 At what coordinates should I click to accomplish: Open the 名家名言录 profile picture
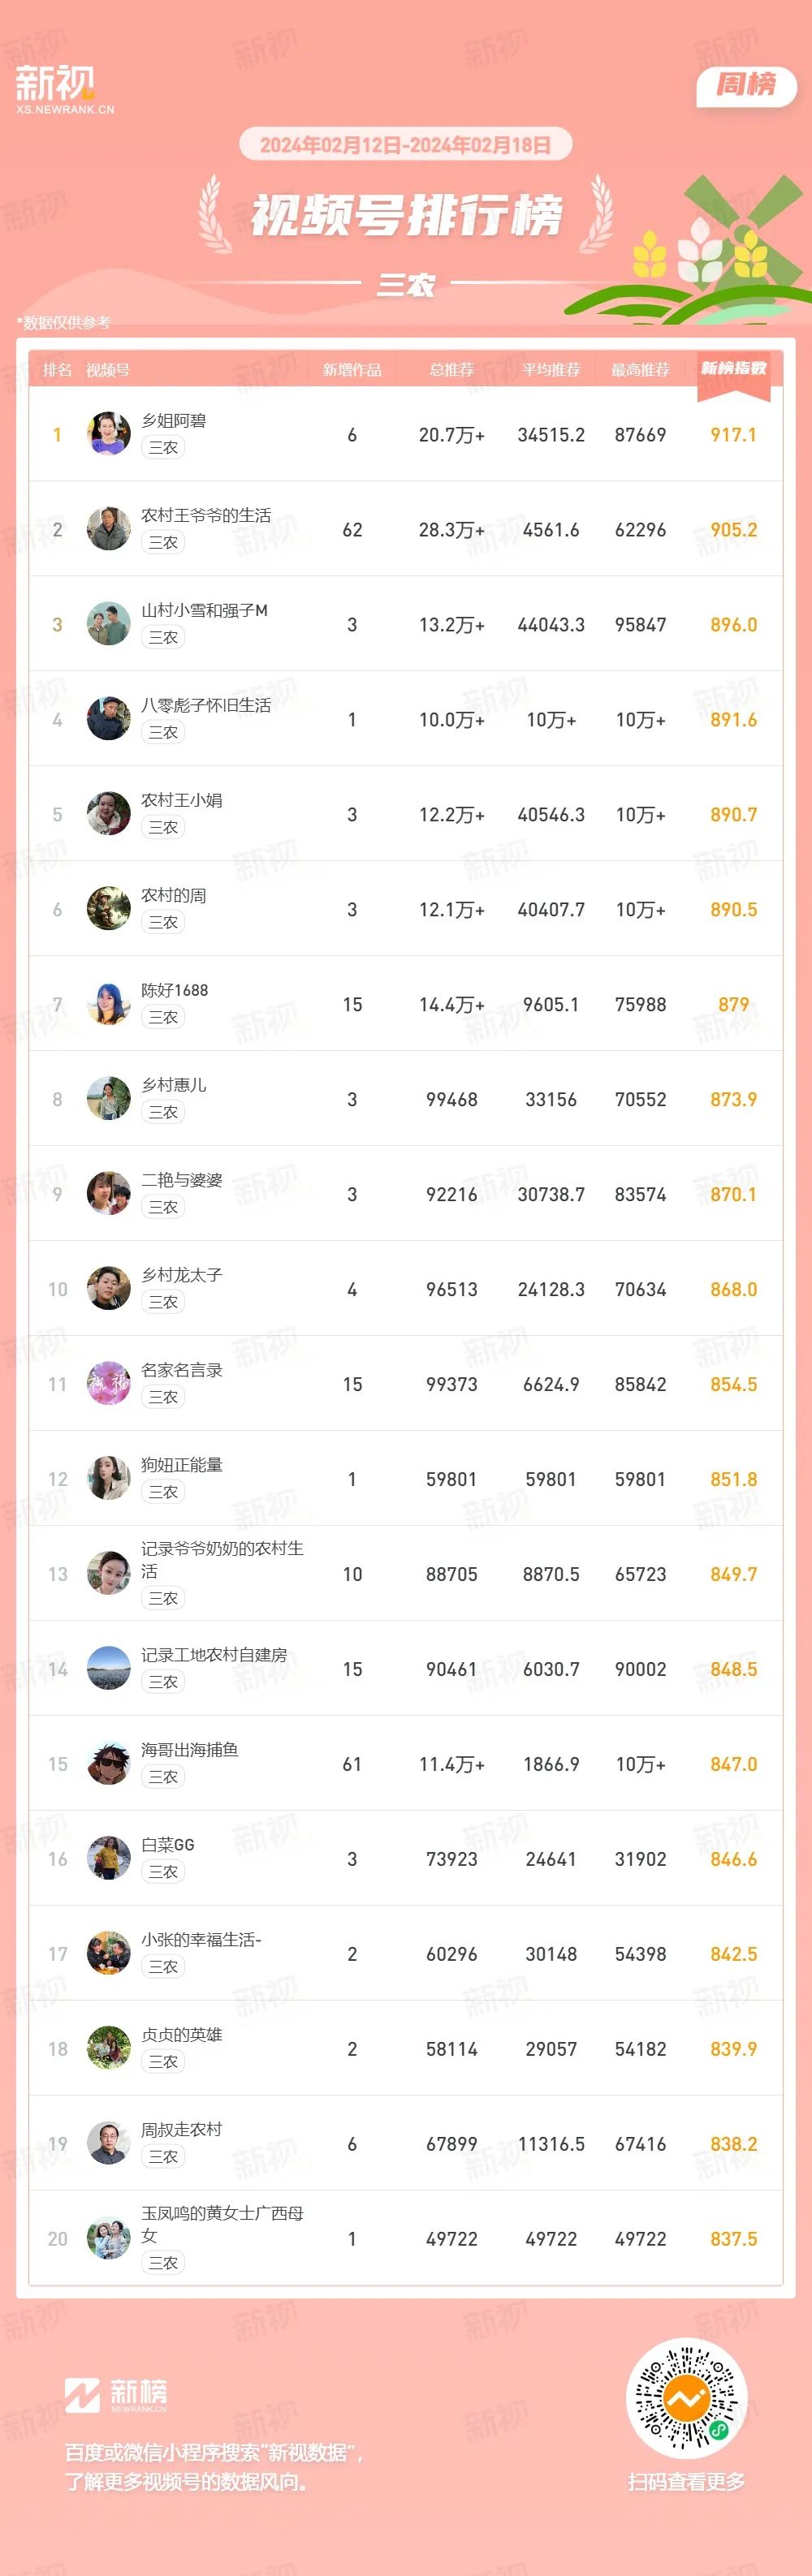click(x=108, y=1384)
